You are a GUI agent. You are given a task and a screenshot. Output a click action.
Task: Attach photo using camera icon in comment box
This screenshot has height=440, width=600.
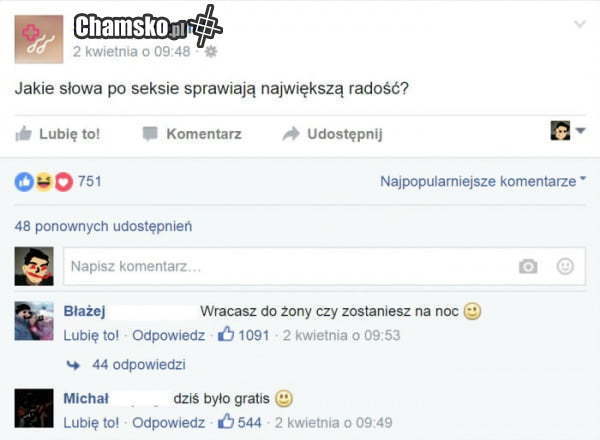528,266
